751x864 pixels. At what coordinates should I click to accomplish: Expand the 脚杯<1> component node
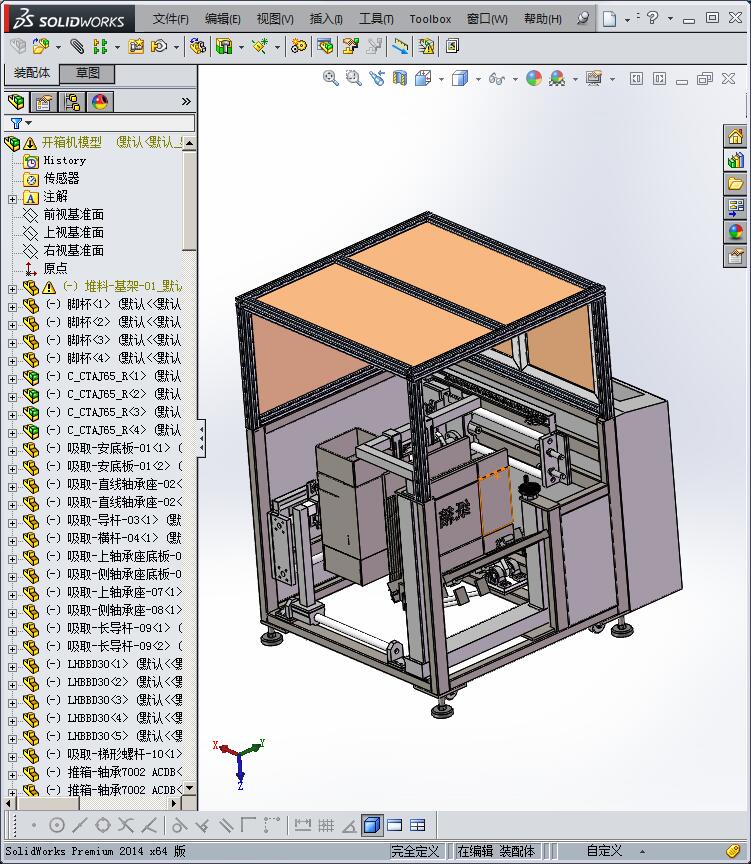tap(13, 307)
